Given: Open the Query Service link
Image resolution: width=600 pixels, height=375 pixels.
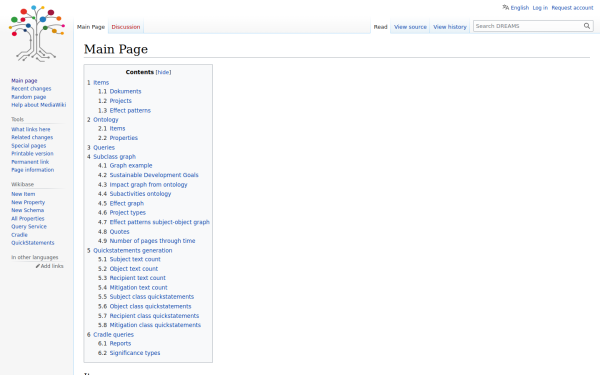Looking at the screenshot, I should [x=29, y=227].
